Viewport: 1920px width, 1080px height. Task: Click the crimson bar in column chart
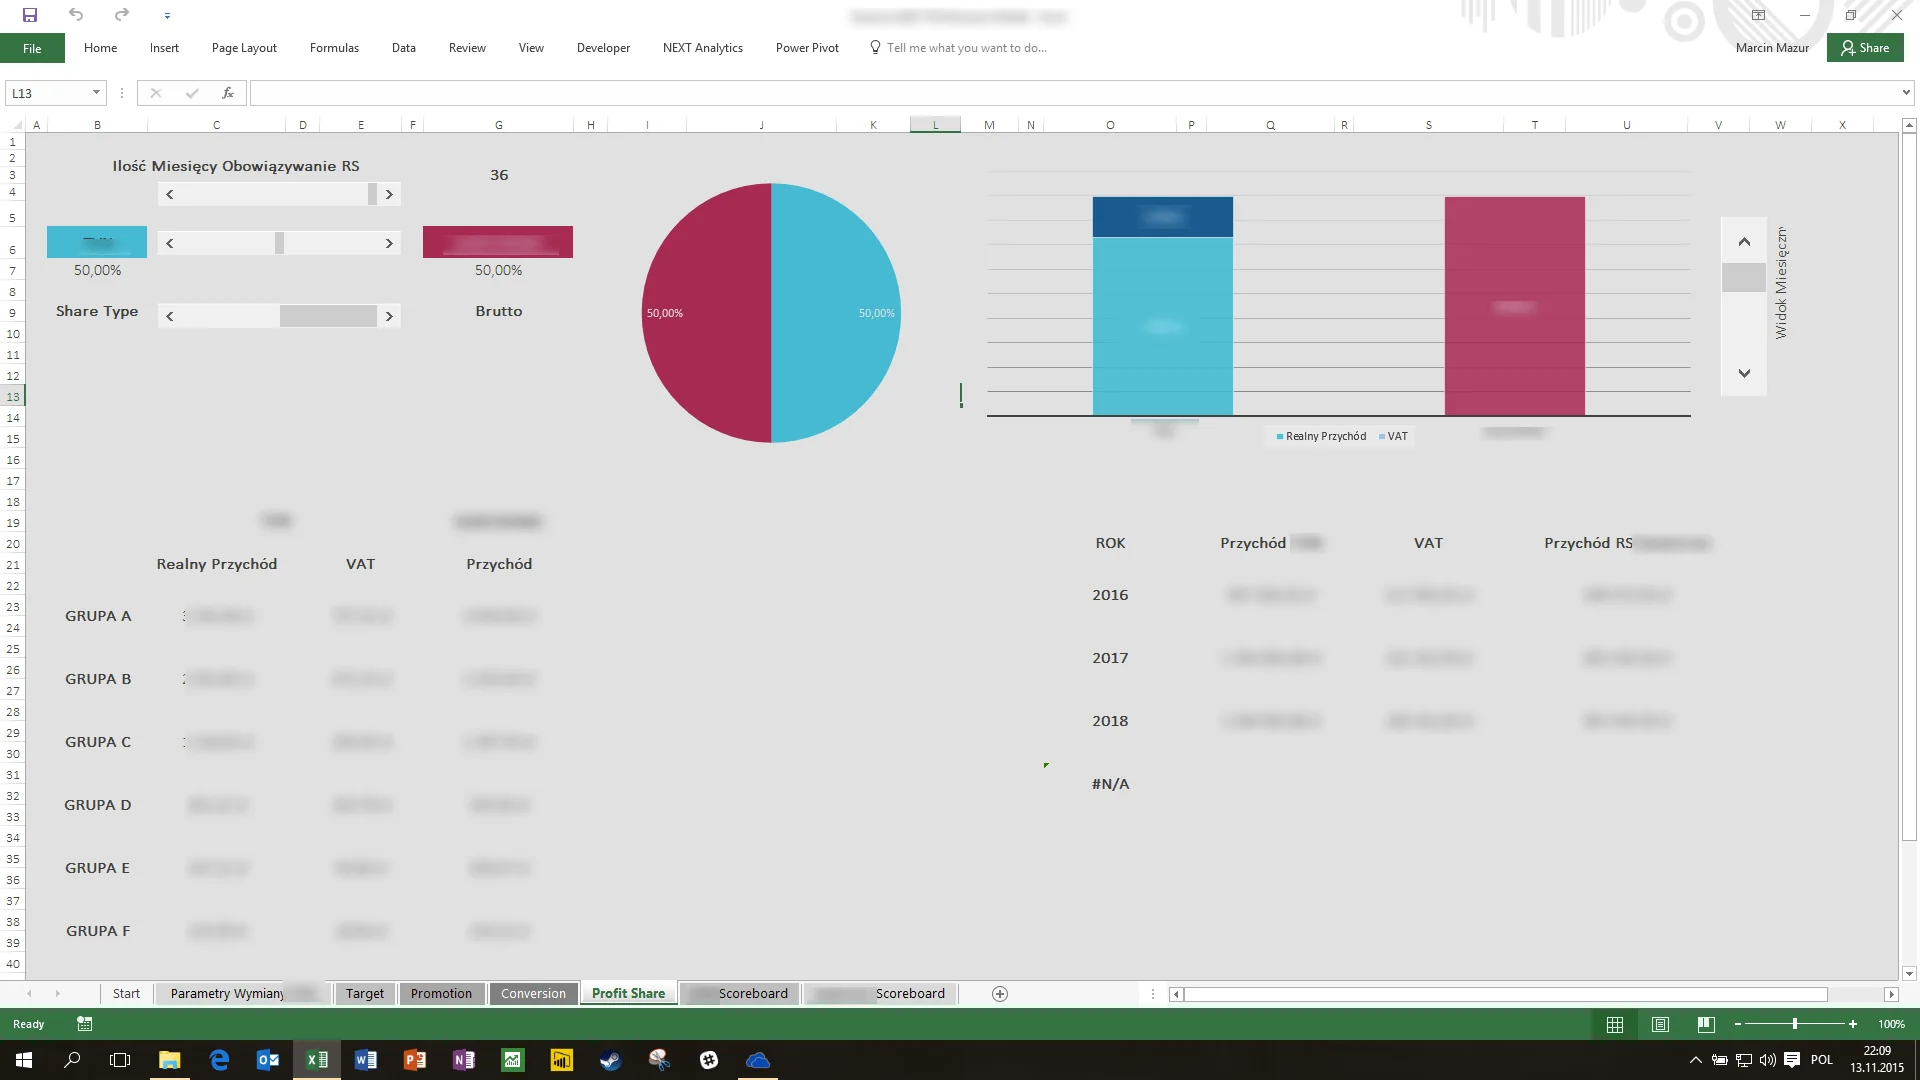[x=1514, y=306]
